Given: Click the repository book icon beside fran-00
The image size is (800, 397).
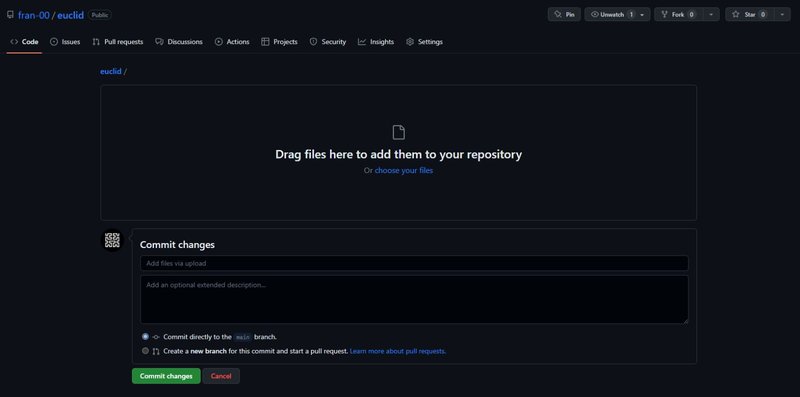Looking at the screenshot, I should point(10,15).
